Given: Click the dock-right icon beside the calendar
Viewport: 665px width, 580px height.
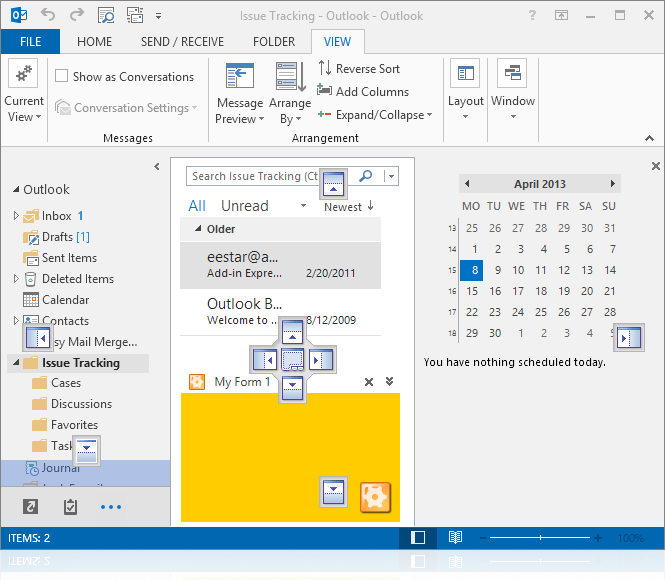Looking at the screenshot, I should (629, 338).
